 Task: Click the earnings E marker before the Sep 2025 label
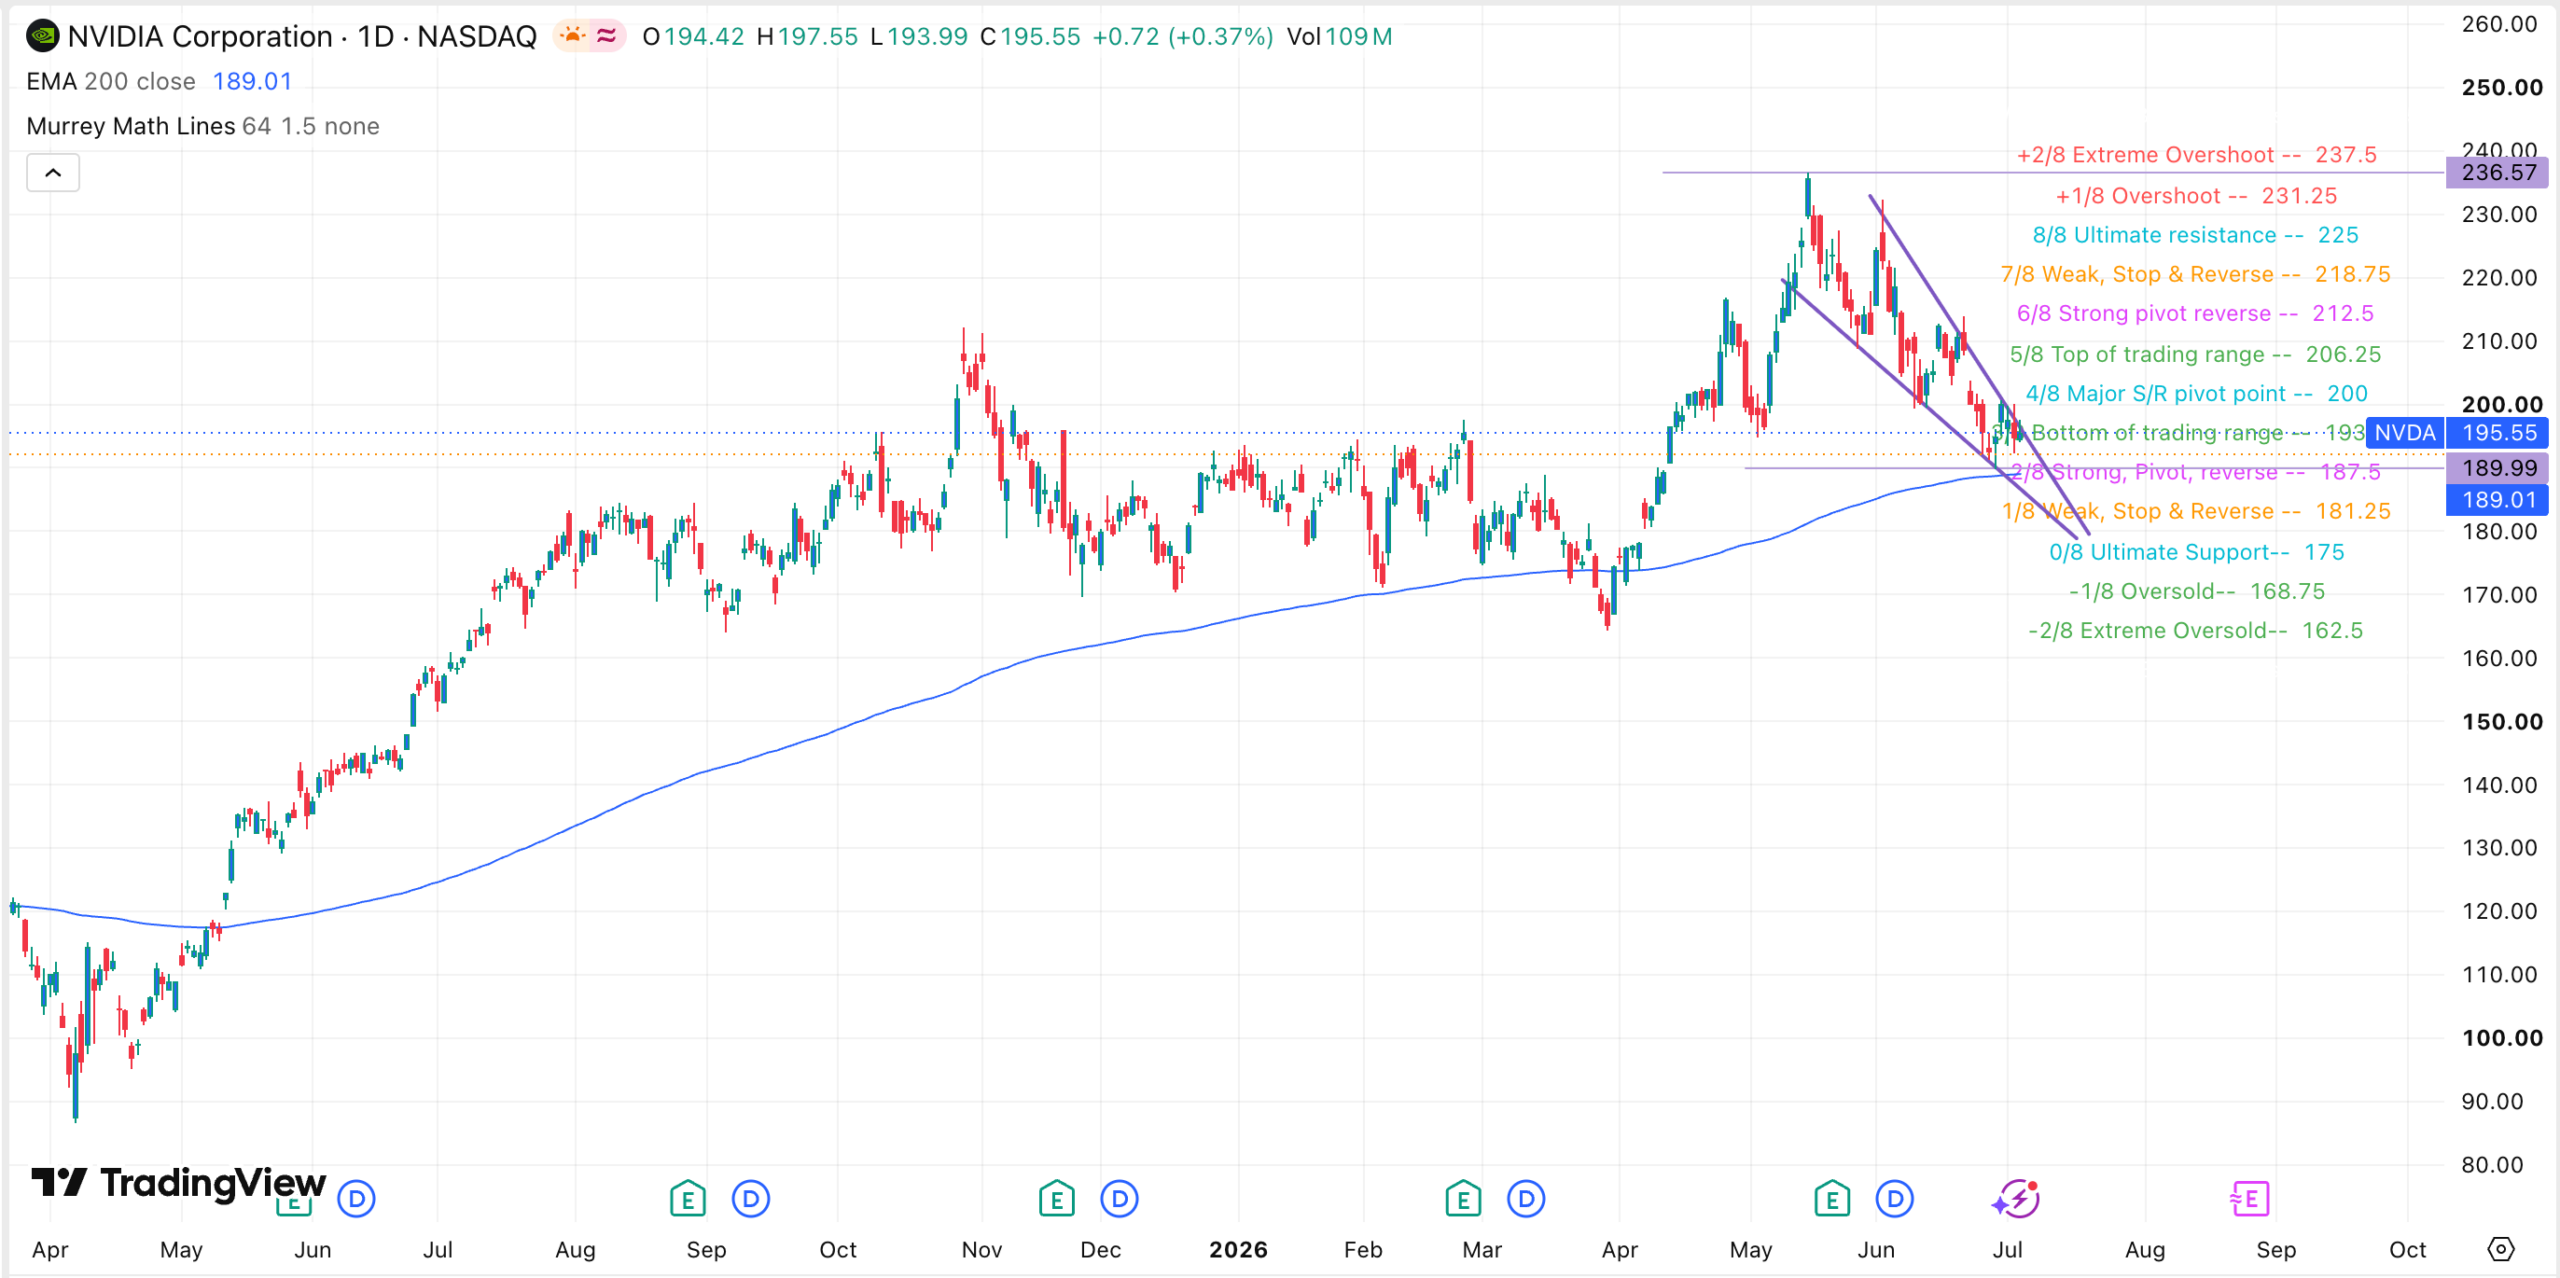coord(688,1198)
